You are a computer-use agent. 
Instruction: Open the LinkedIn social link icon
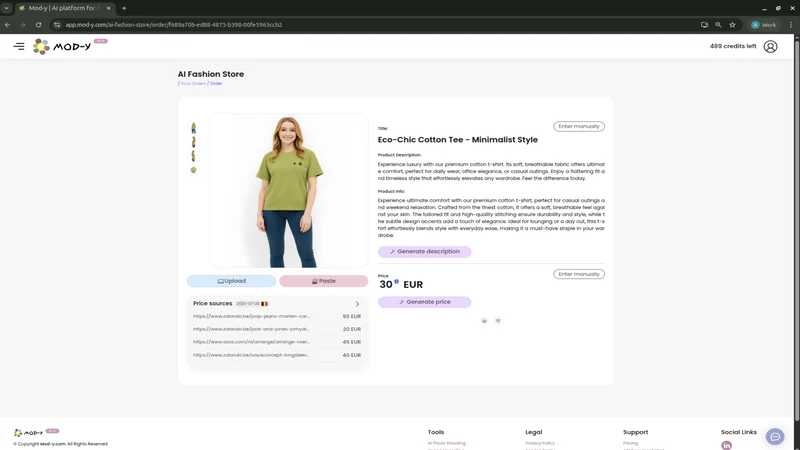tap(726, 445)
